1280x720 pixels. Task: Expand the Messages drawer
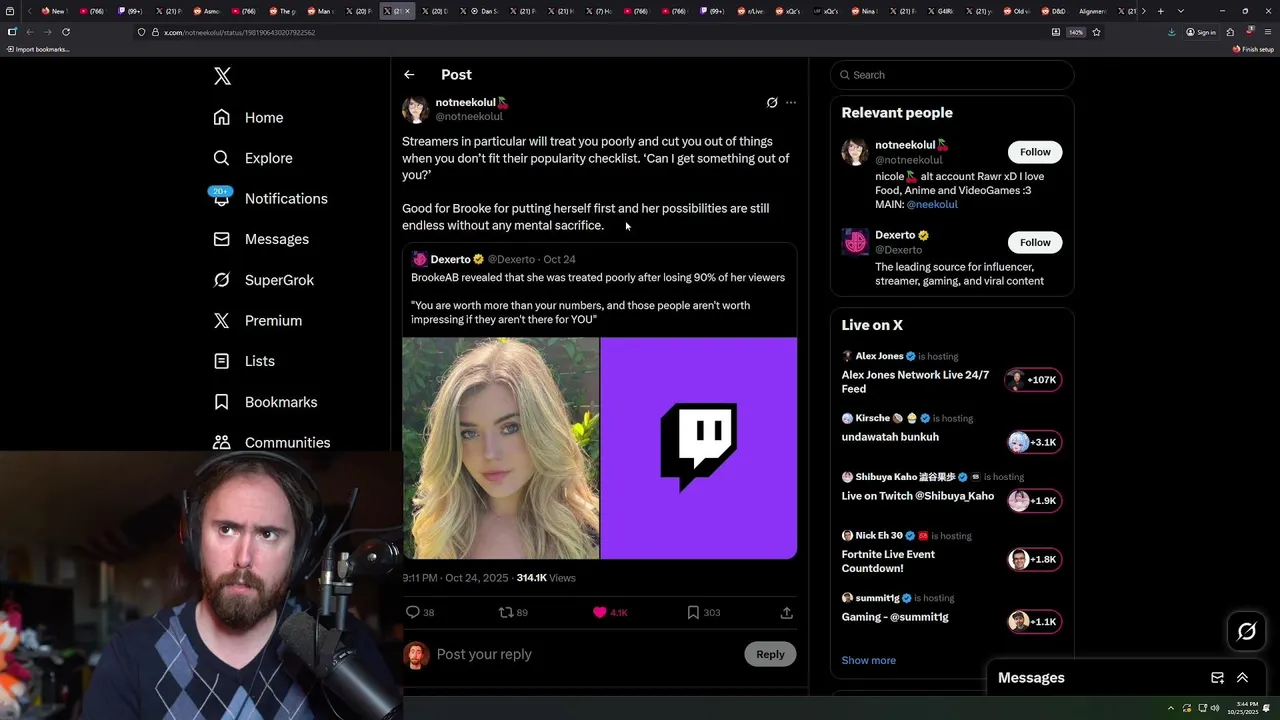(1242, 678)
